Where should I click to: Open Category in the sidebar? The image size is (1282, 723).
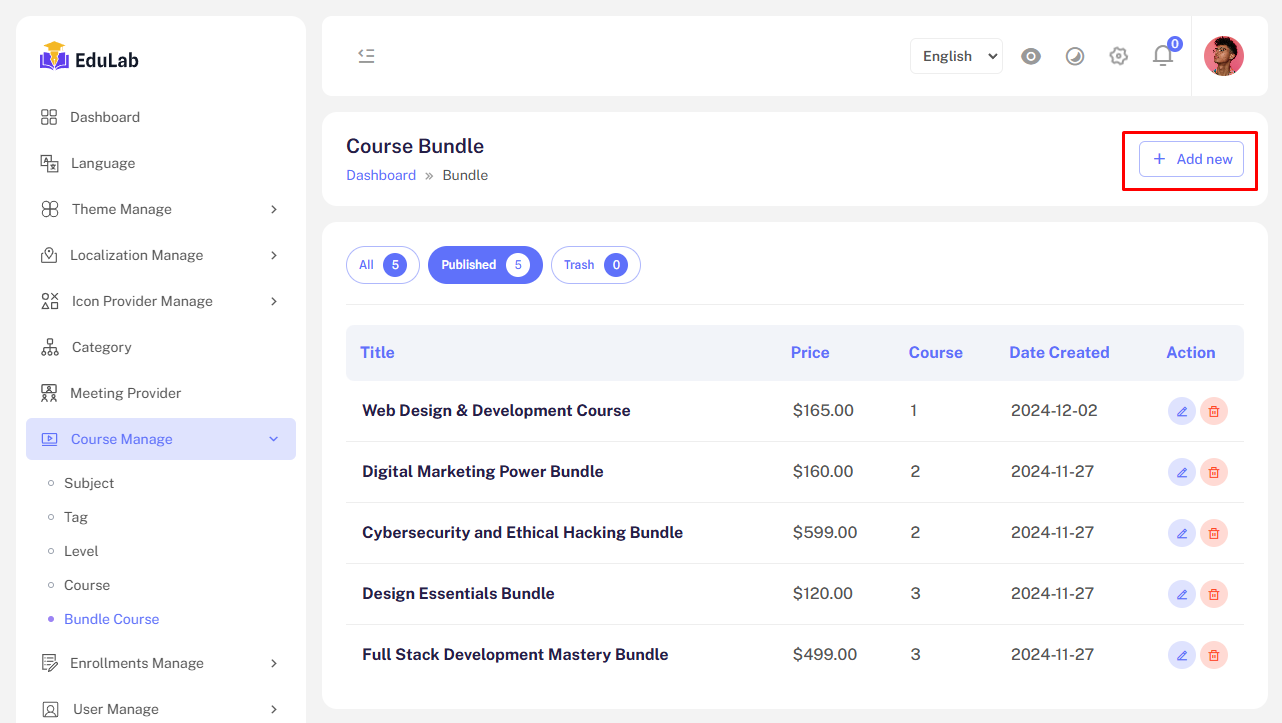pos(101,347)
